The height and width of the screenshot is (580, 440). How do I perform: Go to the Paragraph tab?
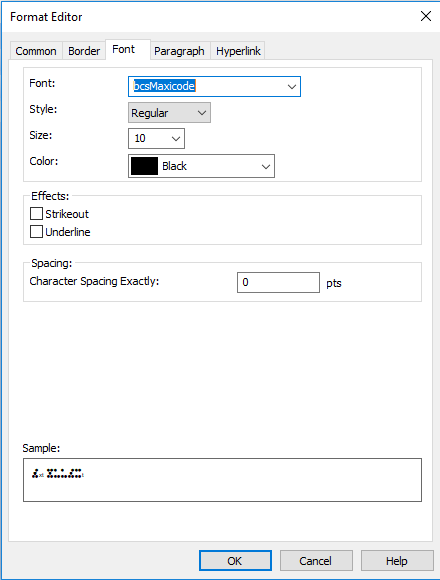click(179, 51)
